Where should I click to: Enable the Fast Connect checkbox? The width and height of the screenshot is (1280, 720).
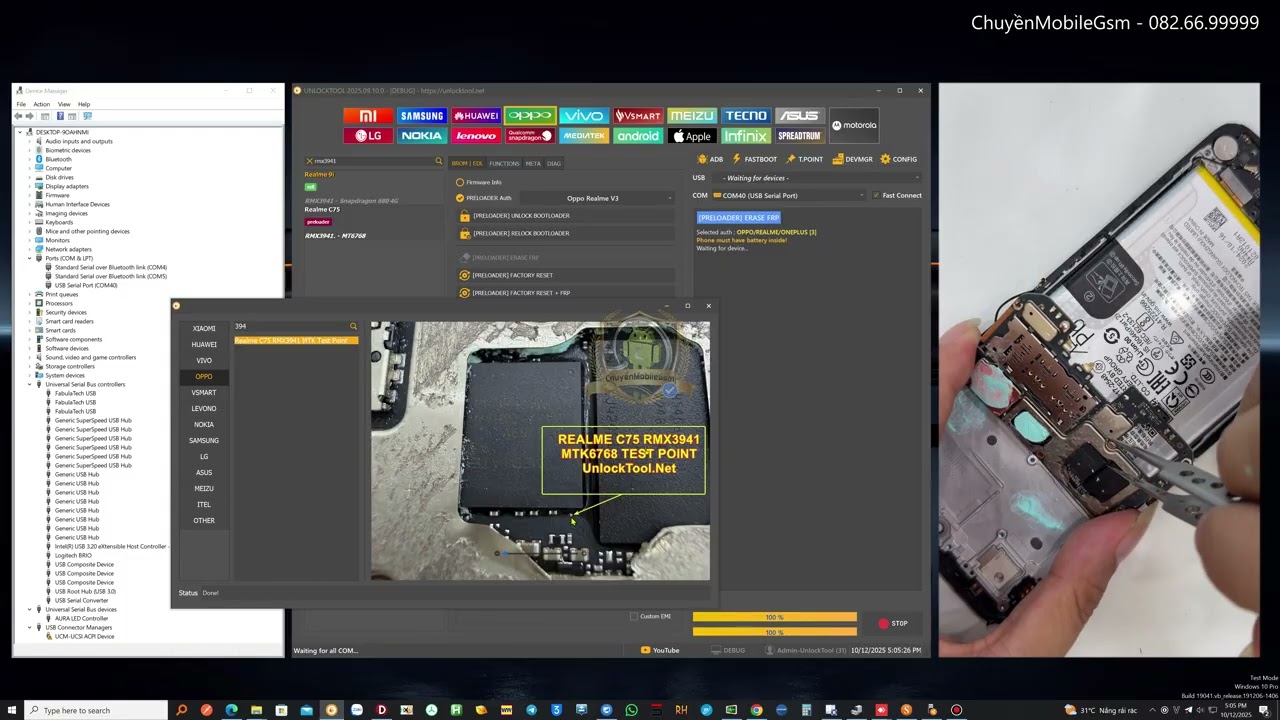click(877, 196)
